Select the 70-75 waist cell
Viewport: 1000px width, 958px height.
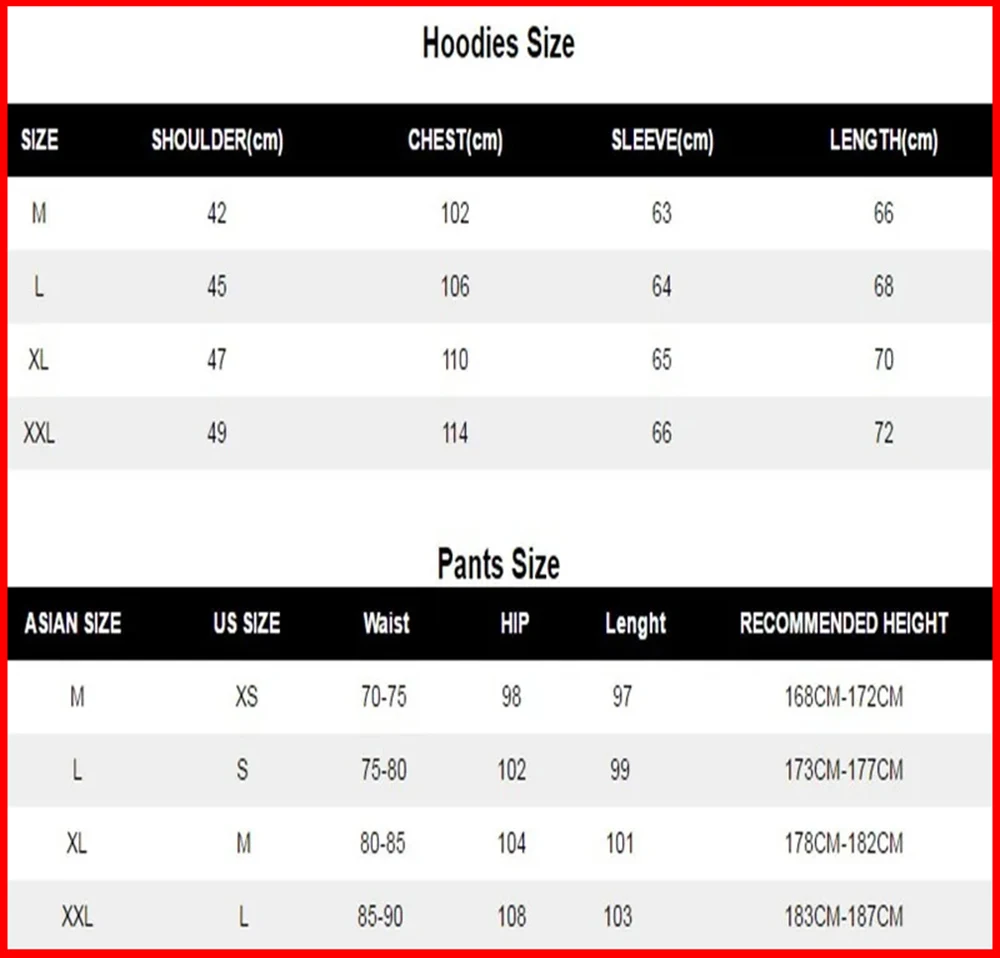(x=384, y=697)
